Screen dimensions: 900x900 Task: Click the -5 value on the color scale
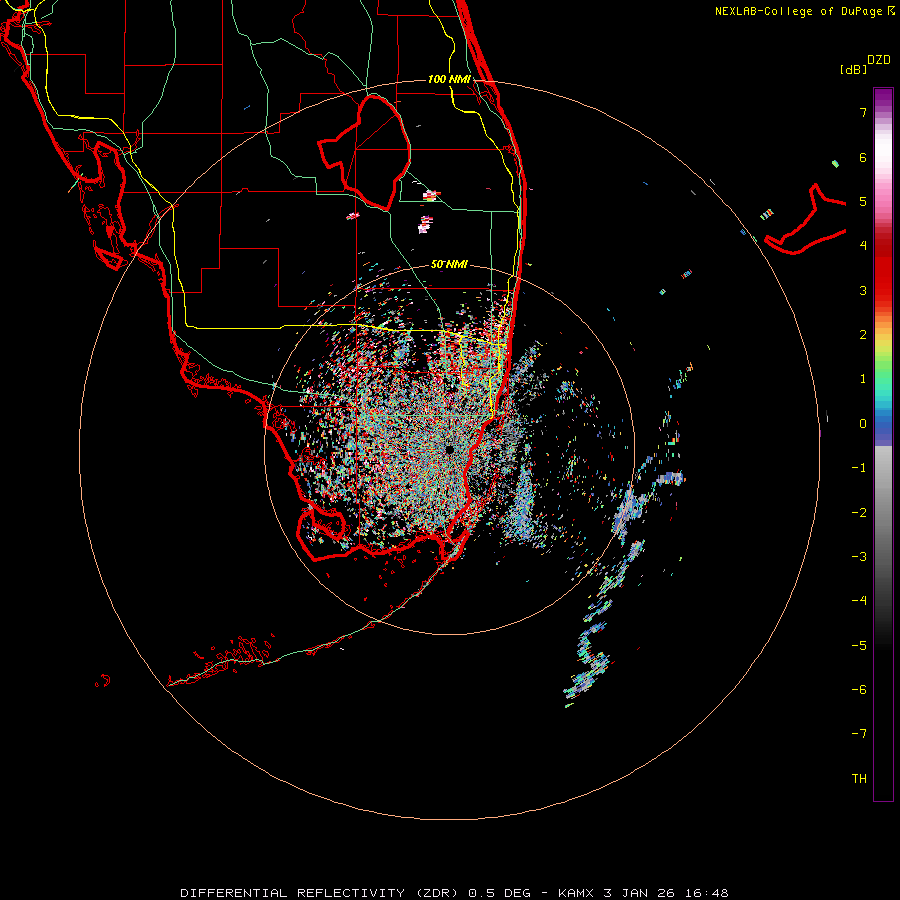click(859, 646)
